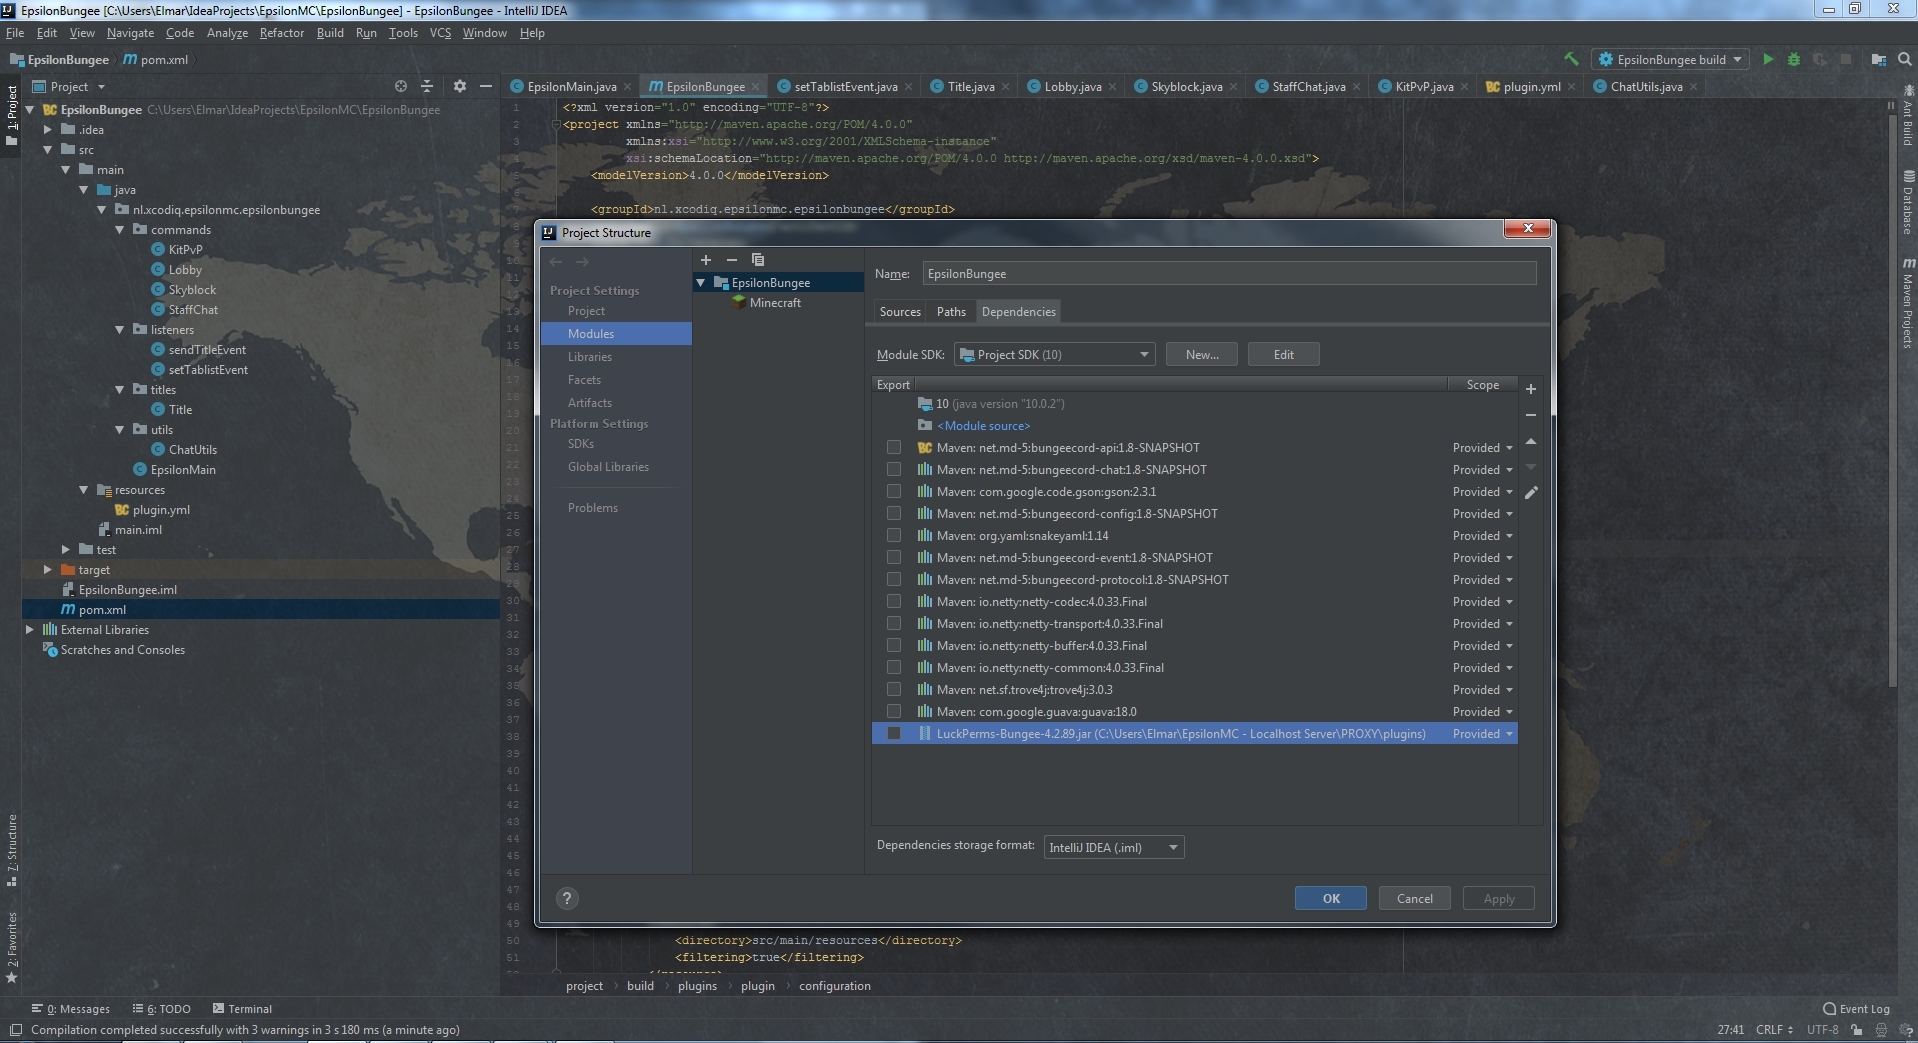Click the copy module icon
1918x1043 pixels.
coord(758,260)
